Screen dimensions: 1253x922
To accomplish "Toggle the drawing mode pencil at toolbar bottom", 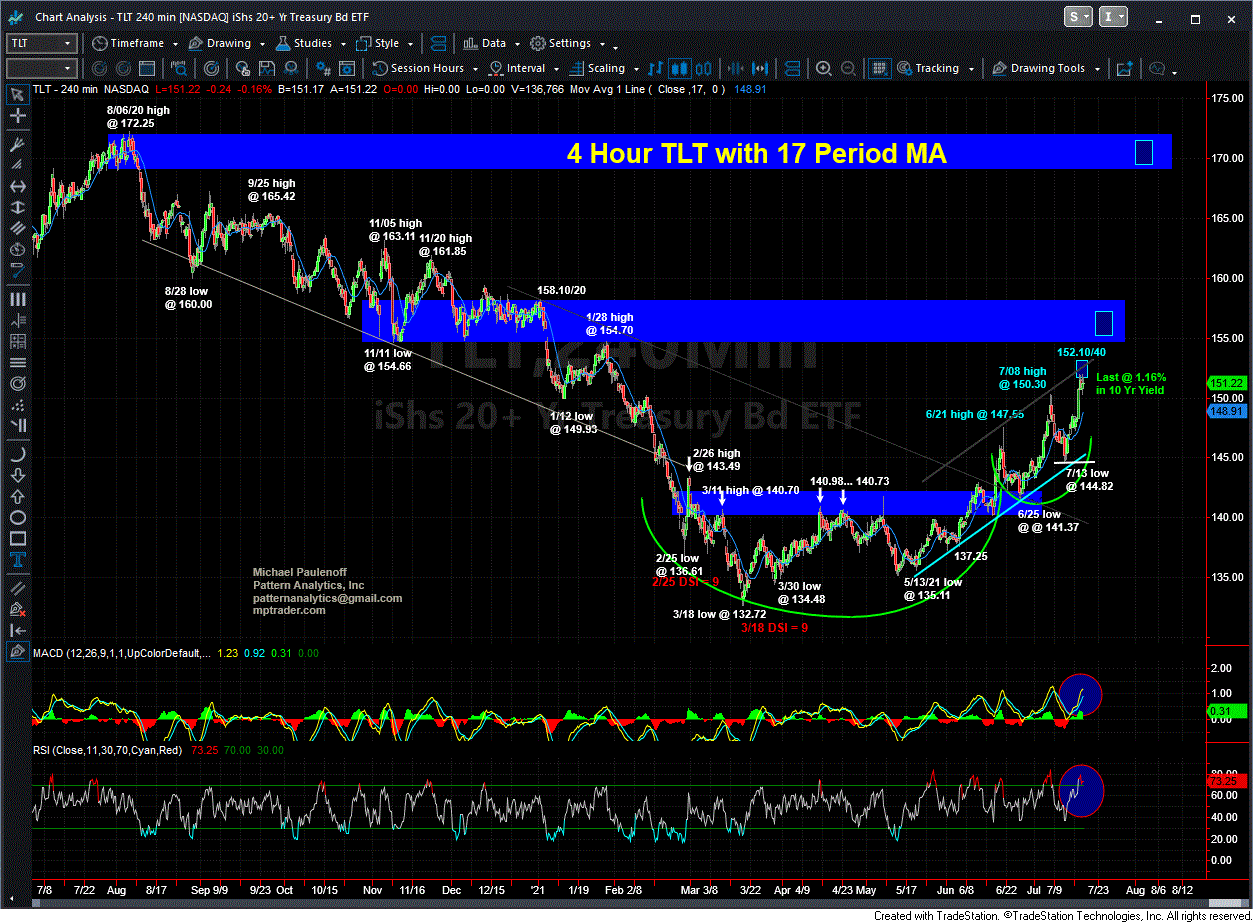I will click(x=17, y=651).
